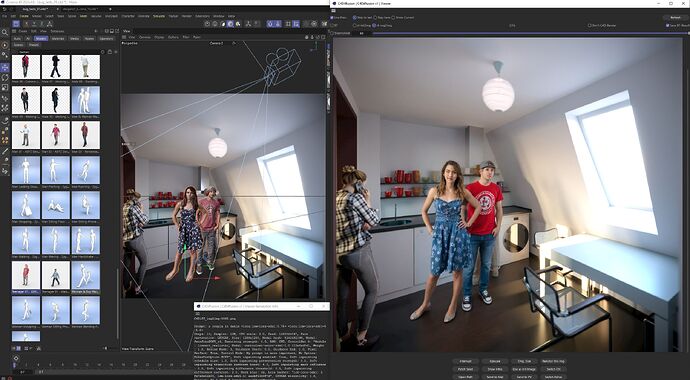Click the Superposed value field showing 60
This screenshot has height=380, width=690.
pos(362,33)
